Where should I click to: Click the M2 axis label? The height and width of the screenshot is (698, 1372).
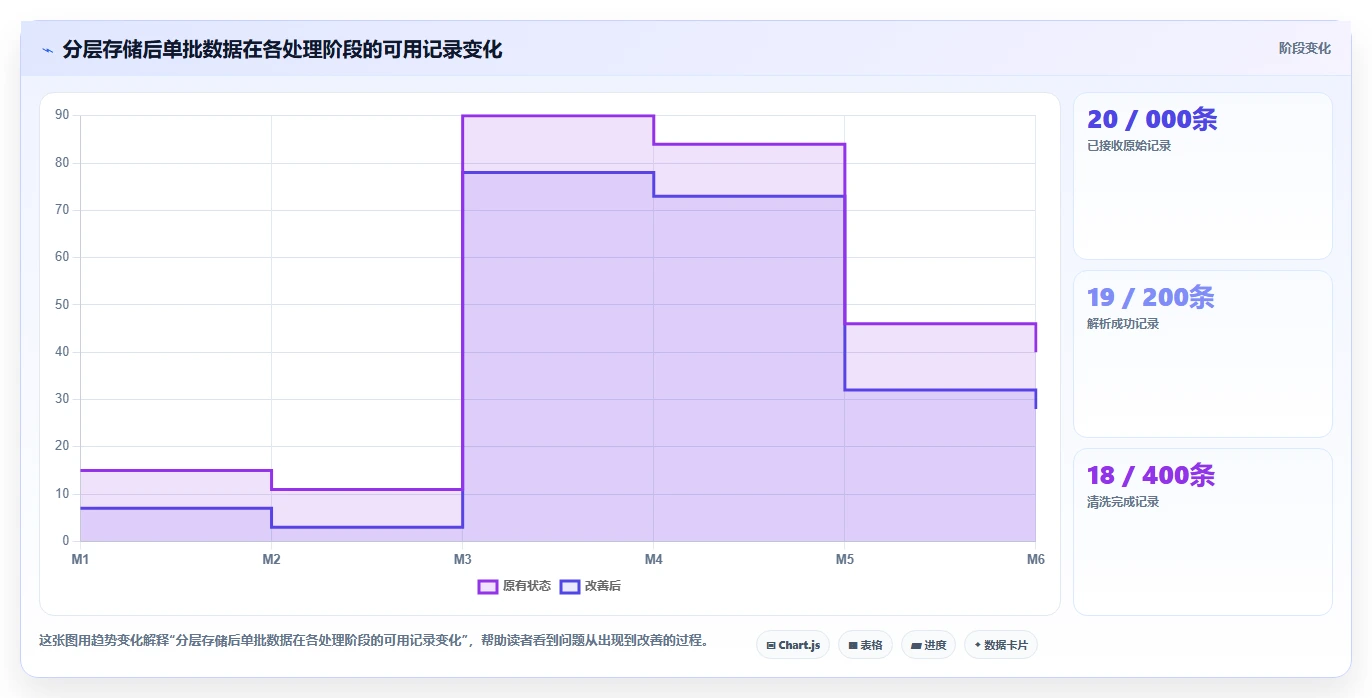pyautogui.click(x=271, y=559)
